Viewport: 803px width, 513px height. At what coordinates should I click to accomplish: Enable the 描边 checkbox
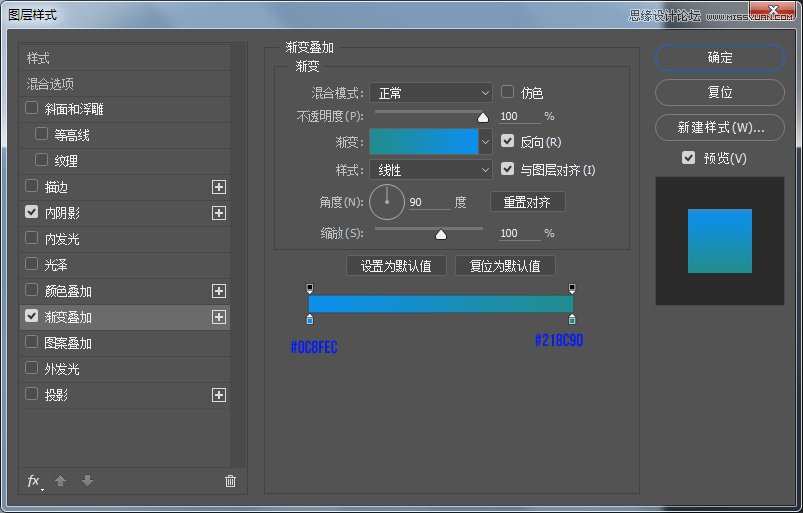coord(32,186)
